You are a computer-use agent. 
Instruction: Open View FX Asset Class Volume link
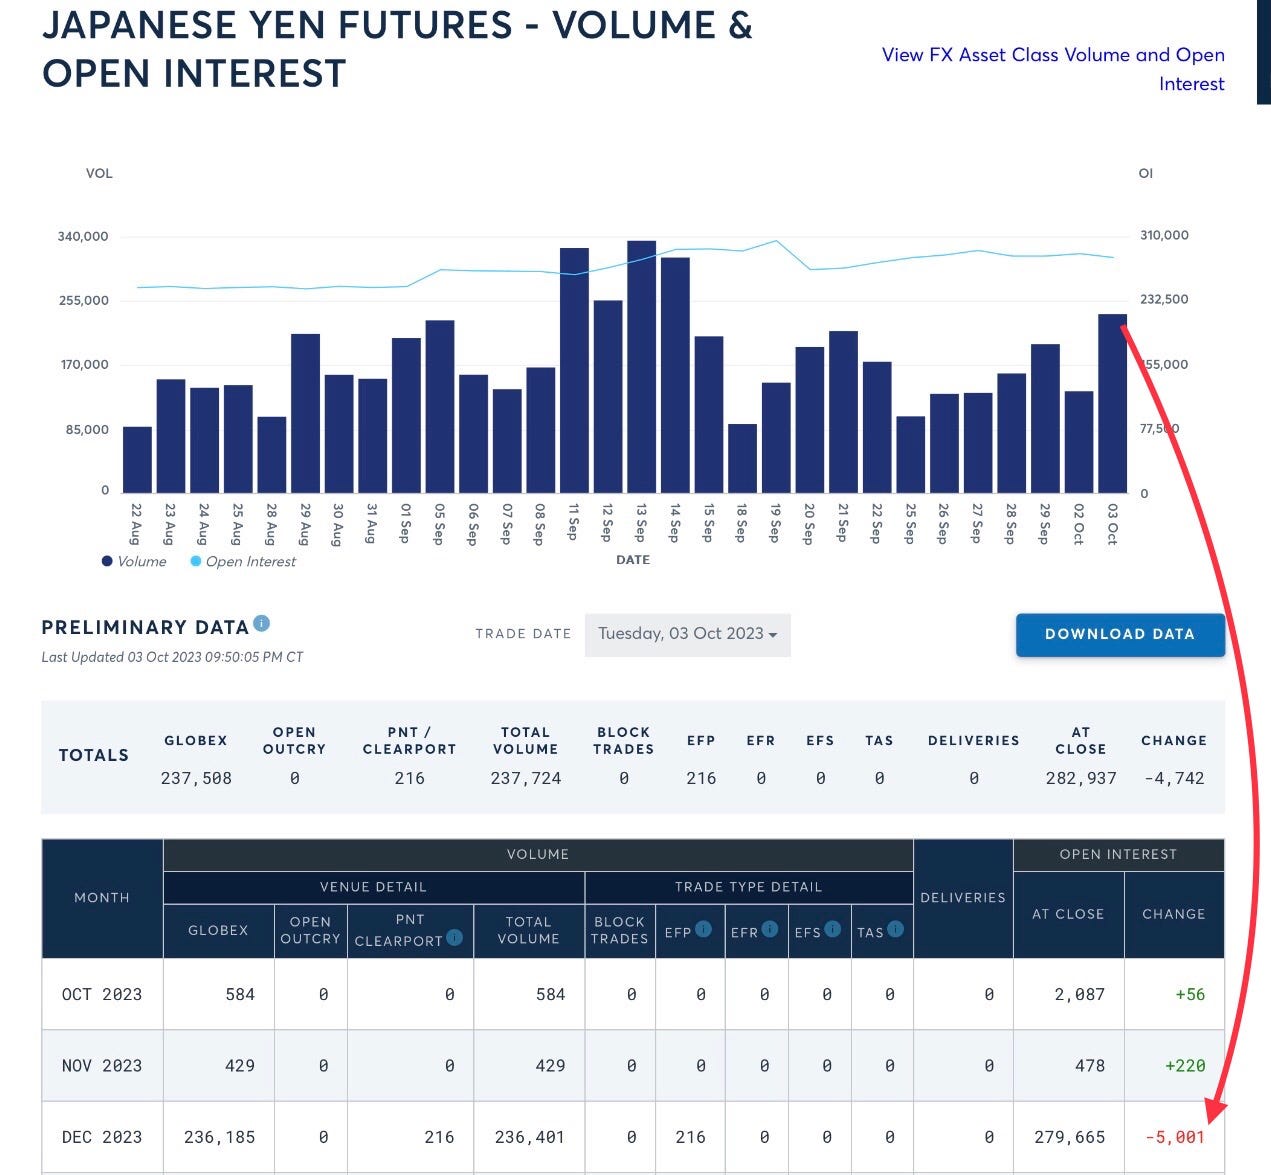[x=1053, y=69]
